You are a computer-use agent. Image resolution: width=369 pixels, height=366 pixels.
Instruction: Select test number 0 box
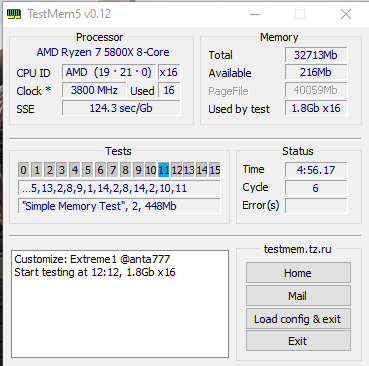[23, 170]
